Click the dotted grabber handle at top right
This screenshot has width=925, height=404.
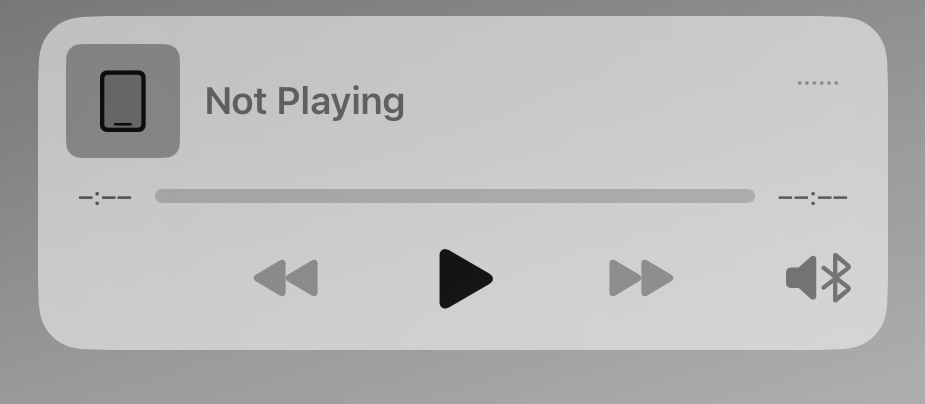(818, 83)
